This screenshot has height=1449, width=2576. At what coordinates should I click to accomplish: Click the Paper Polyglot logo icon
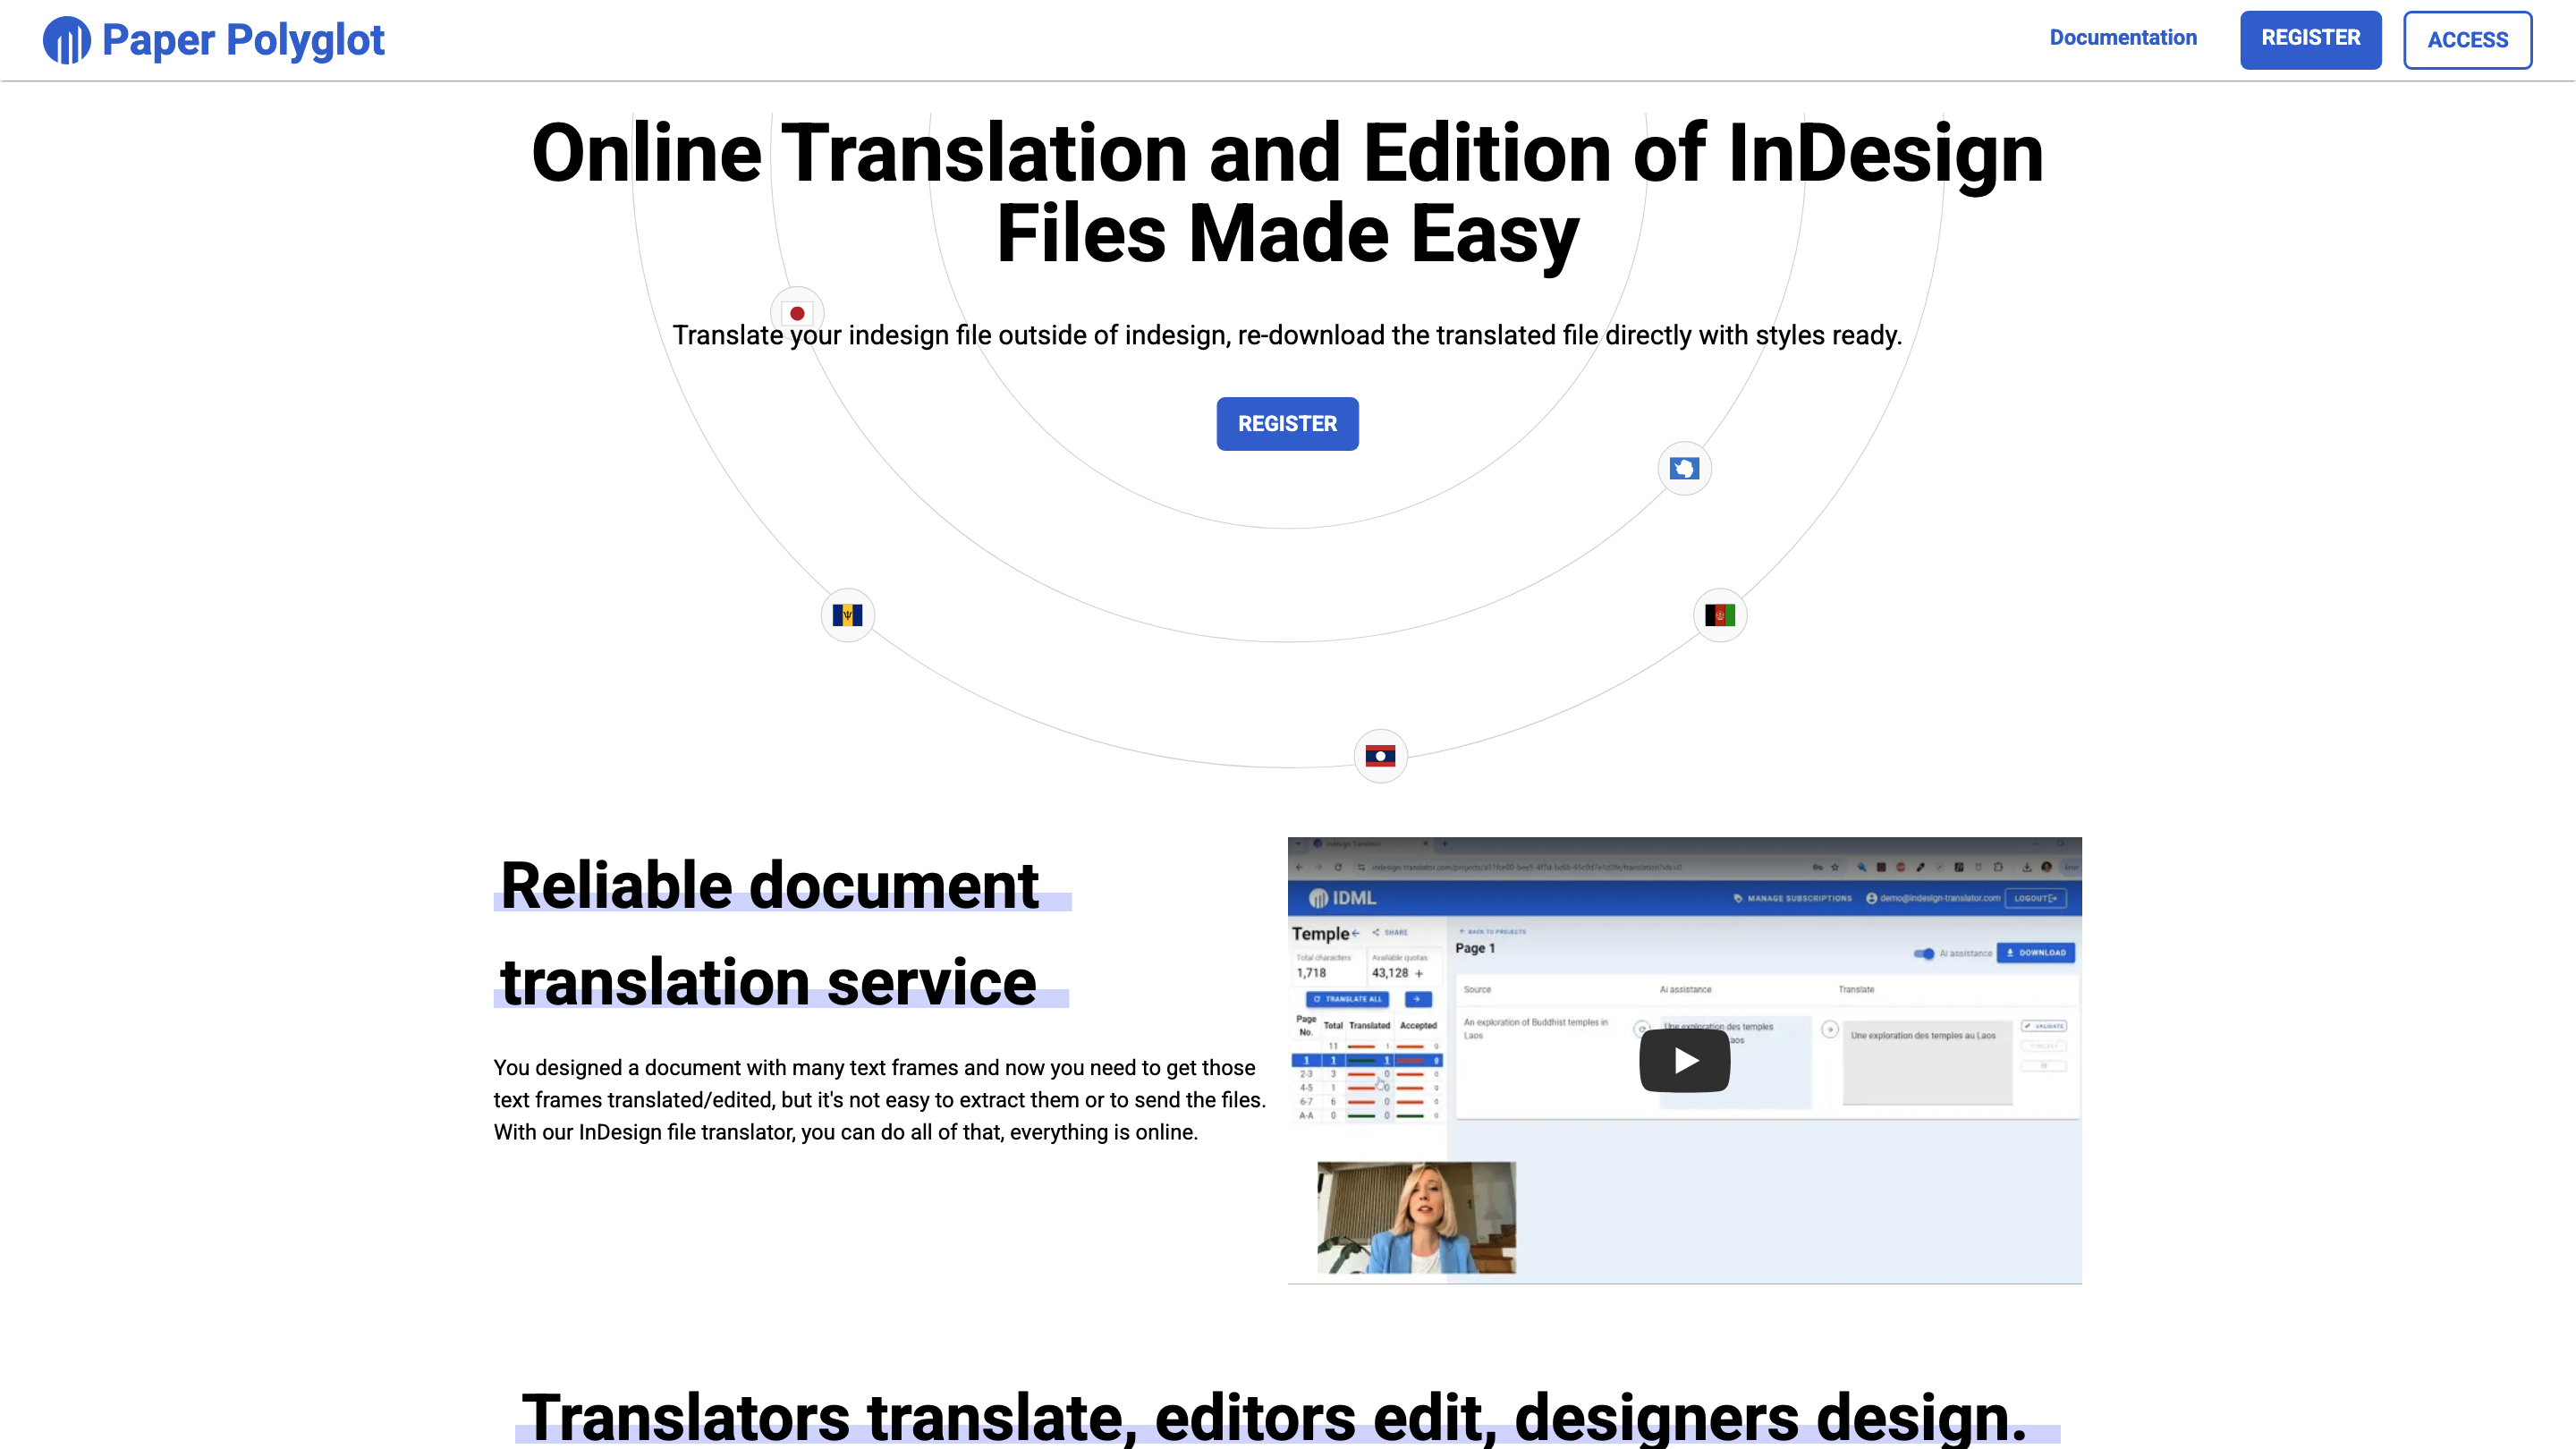pyautogui.click(x=65, y=40)
